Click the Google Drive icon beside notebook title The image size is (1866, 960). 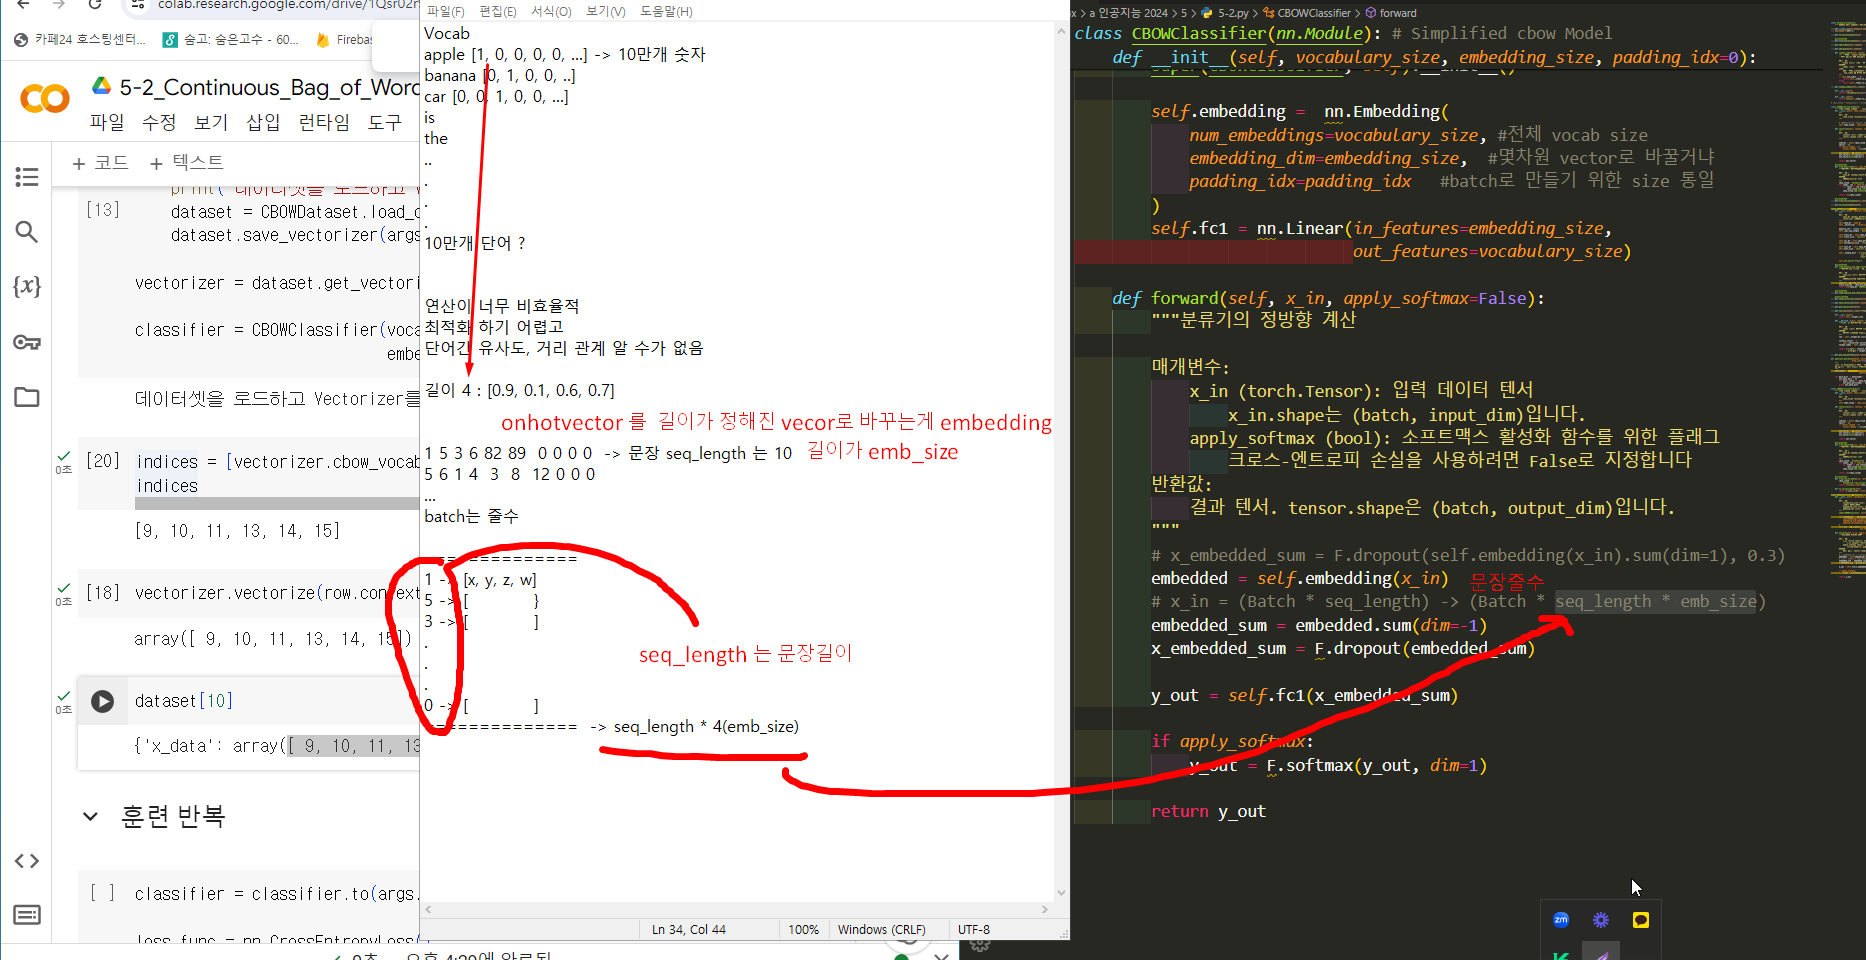tap(101, 86)
